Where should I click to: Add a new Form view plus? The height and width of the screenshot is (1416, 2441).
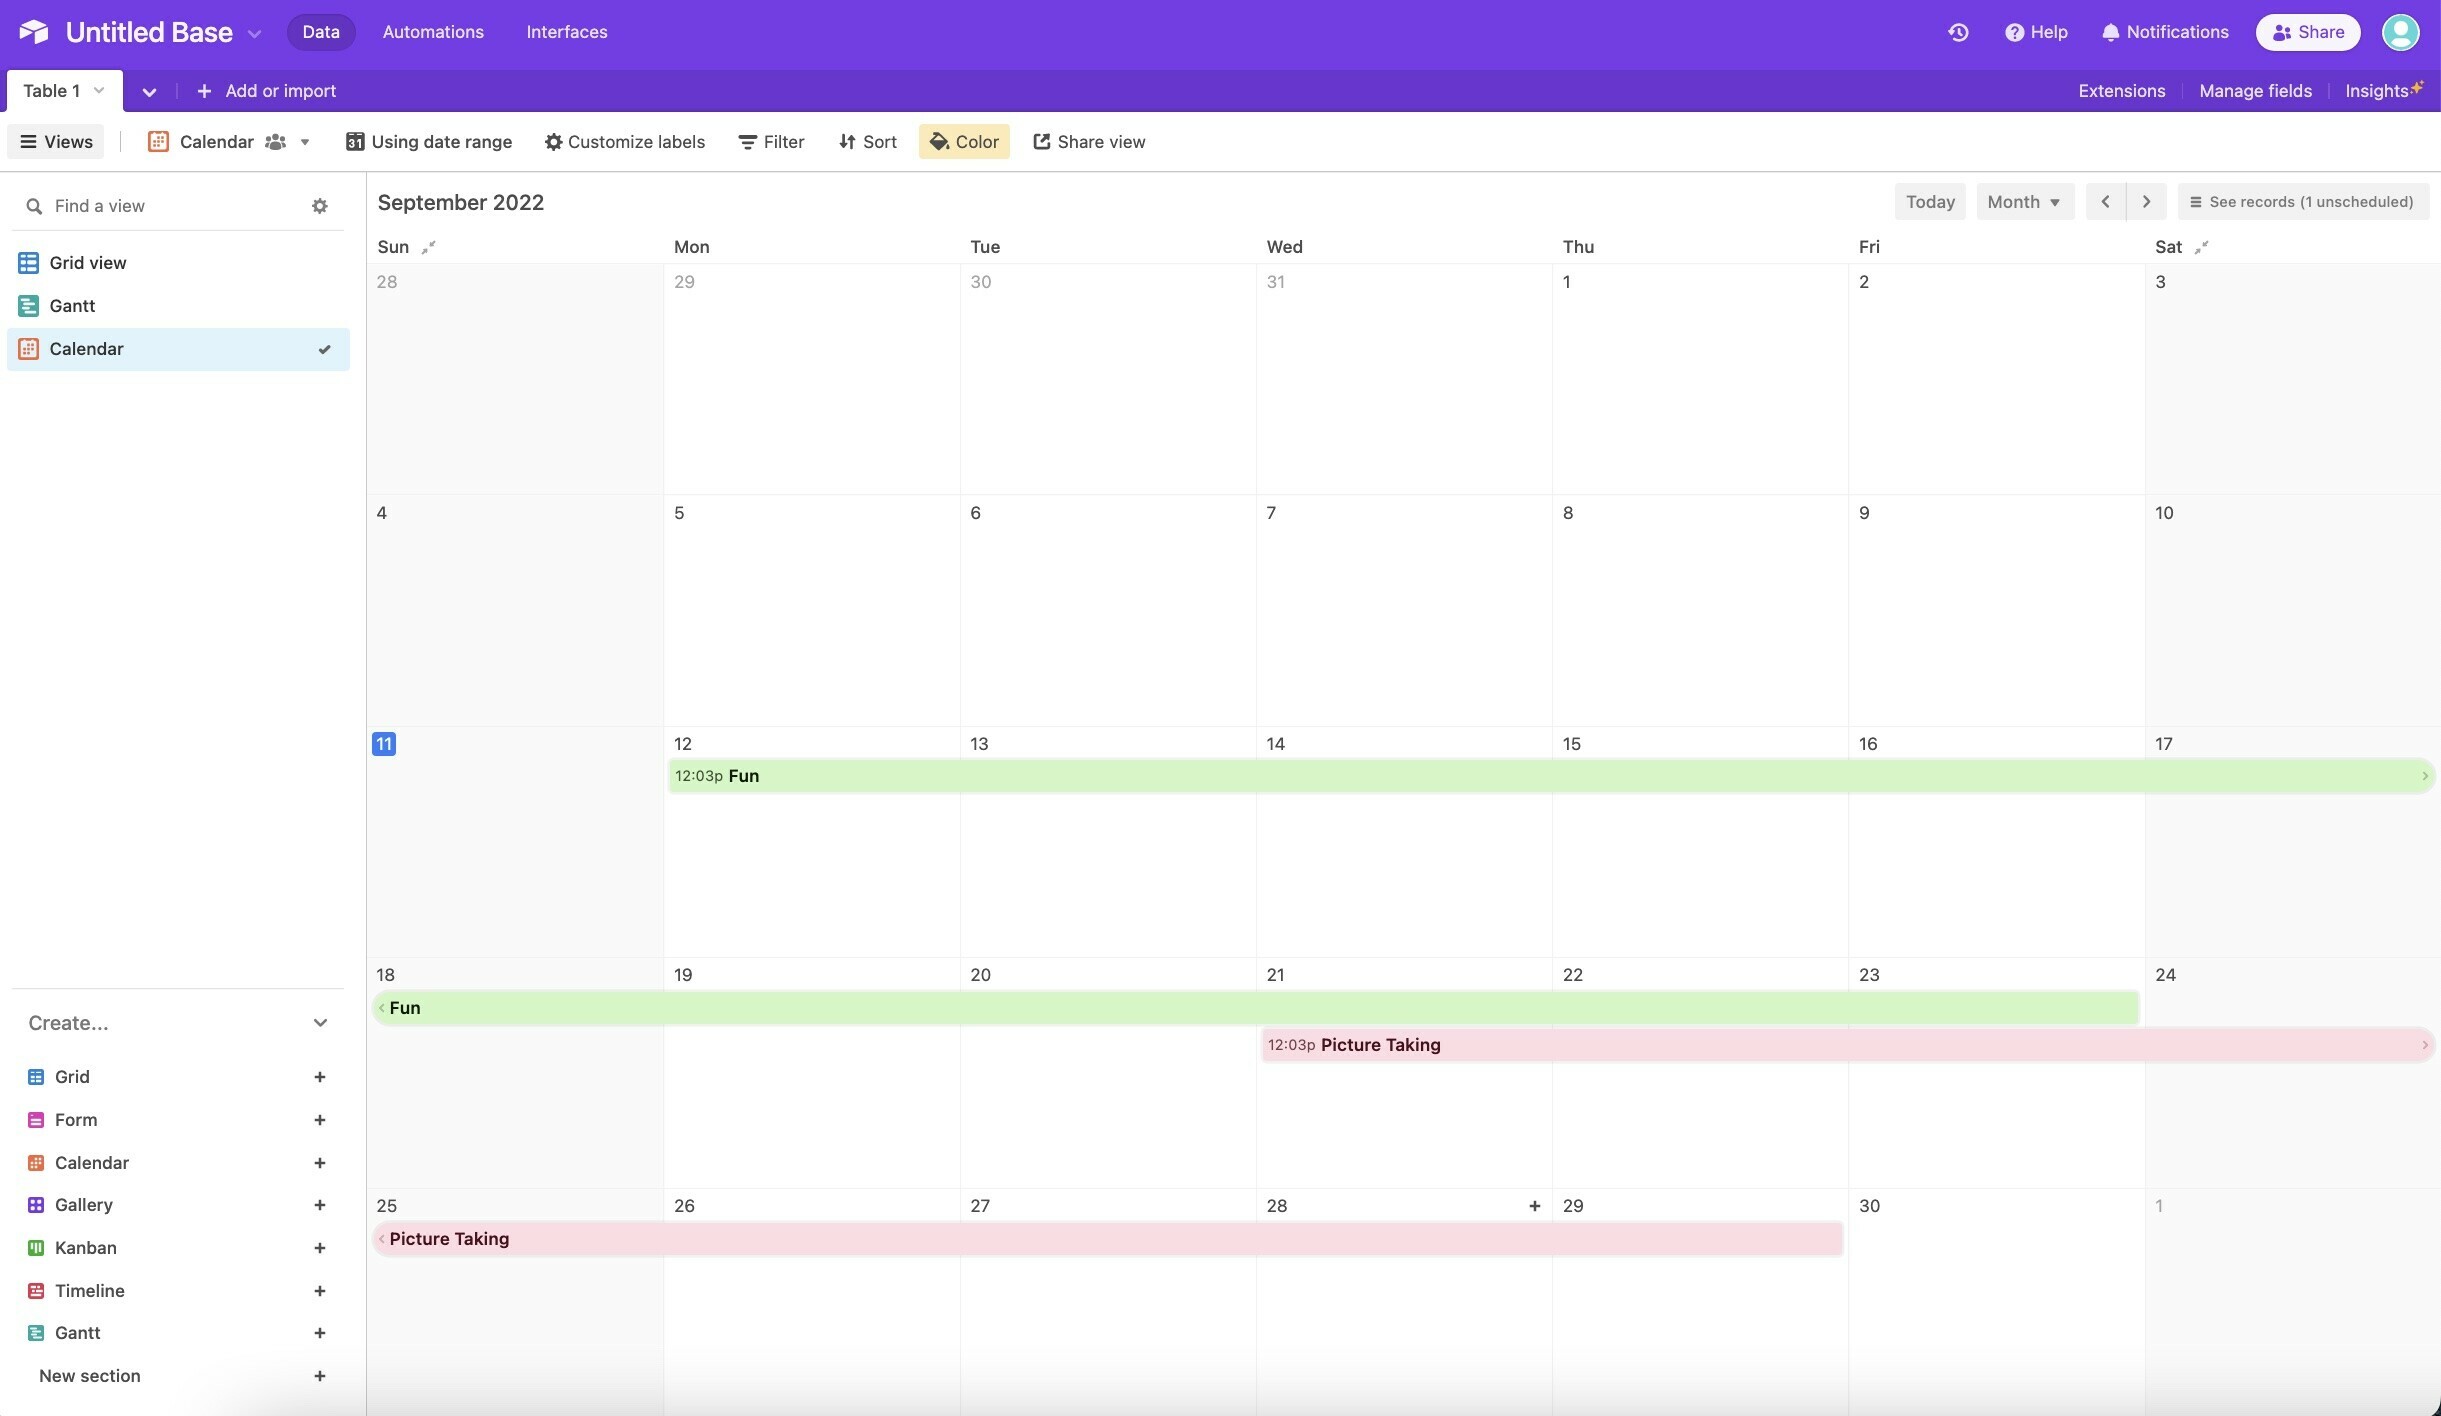tap(320, 1120)
